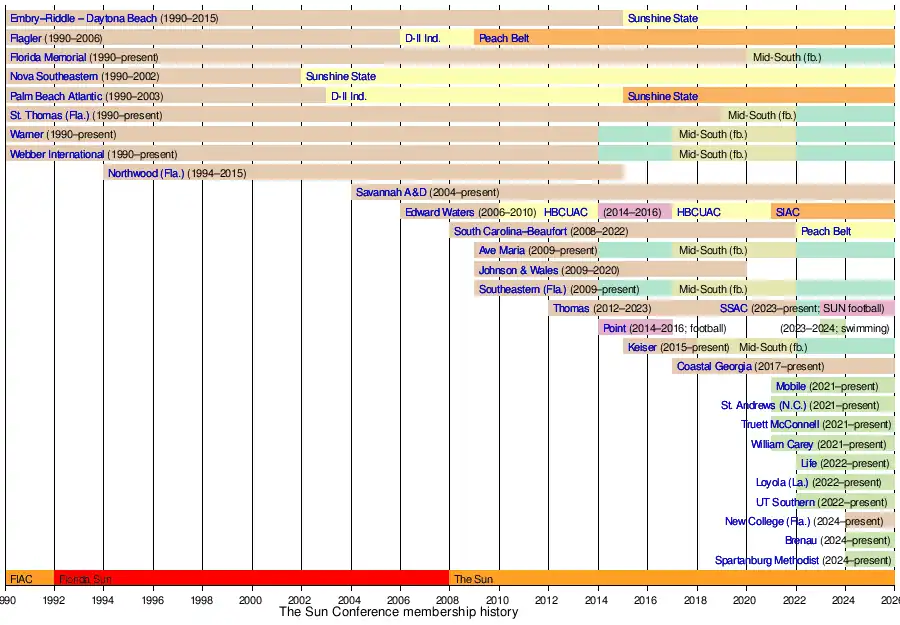Select the William Carey link
Viewport: 900px width, 625px height.
click(782, 444)
